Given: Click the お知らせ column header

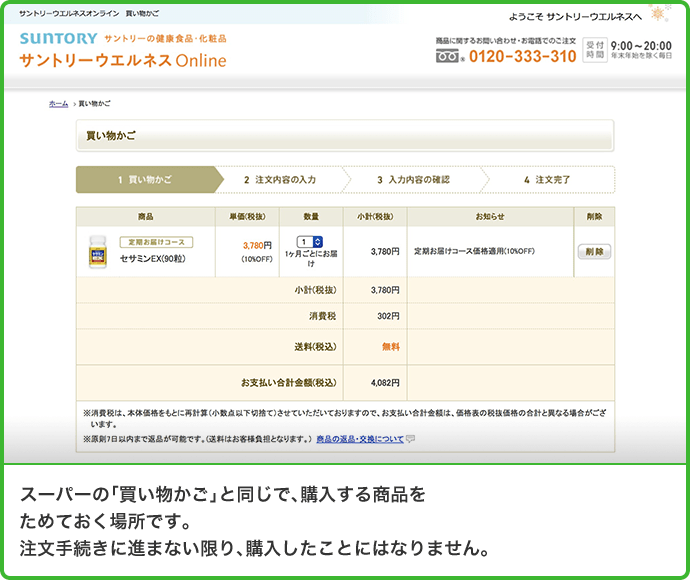Looking at the screenshot, I should (490, 217).
